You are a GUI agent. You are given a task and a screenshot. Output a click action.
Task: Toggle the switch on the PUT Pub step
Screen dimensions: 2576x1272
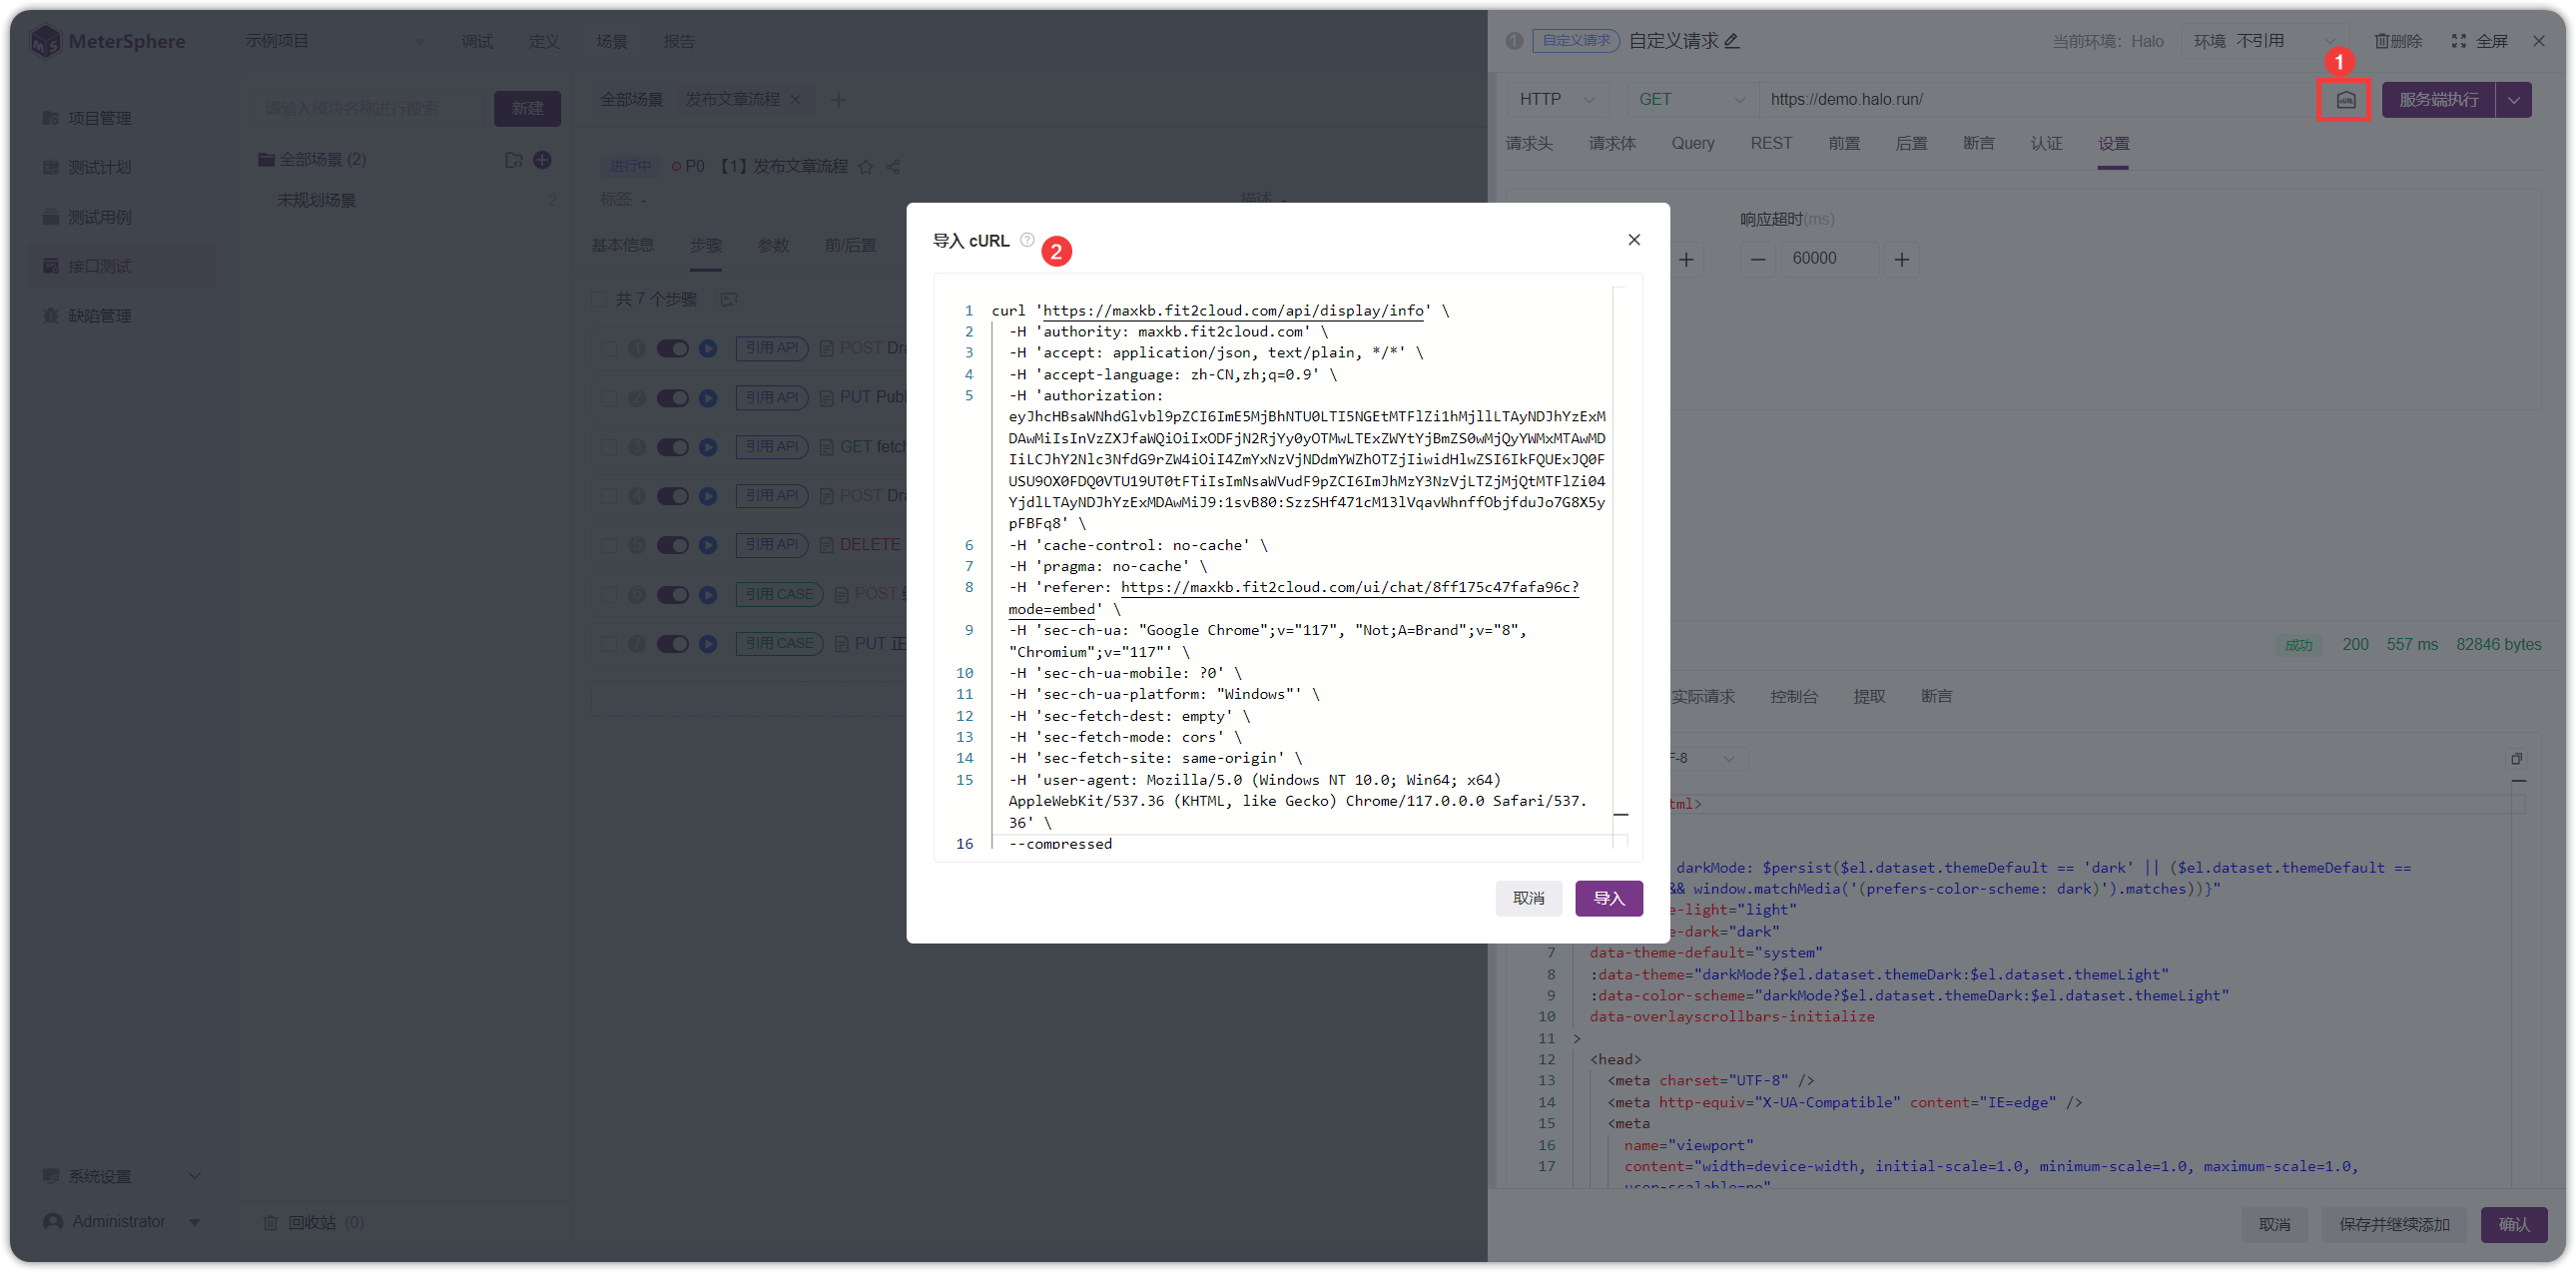coord(672,398)
